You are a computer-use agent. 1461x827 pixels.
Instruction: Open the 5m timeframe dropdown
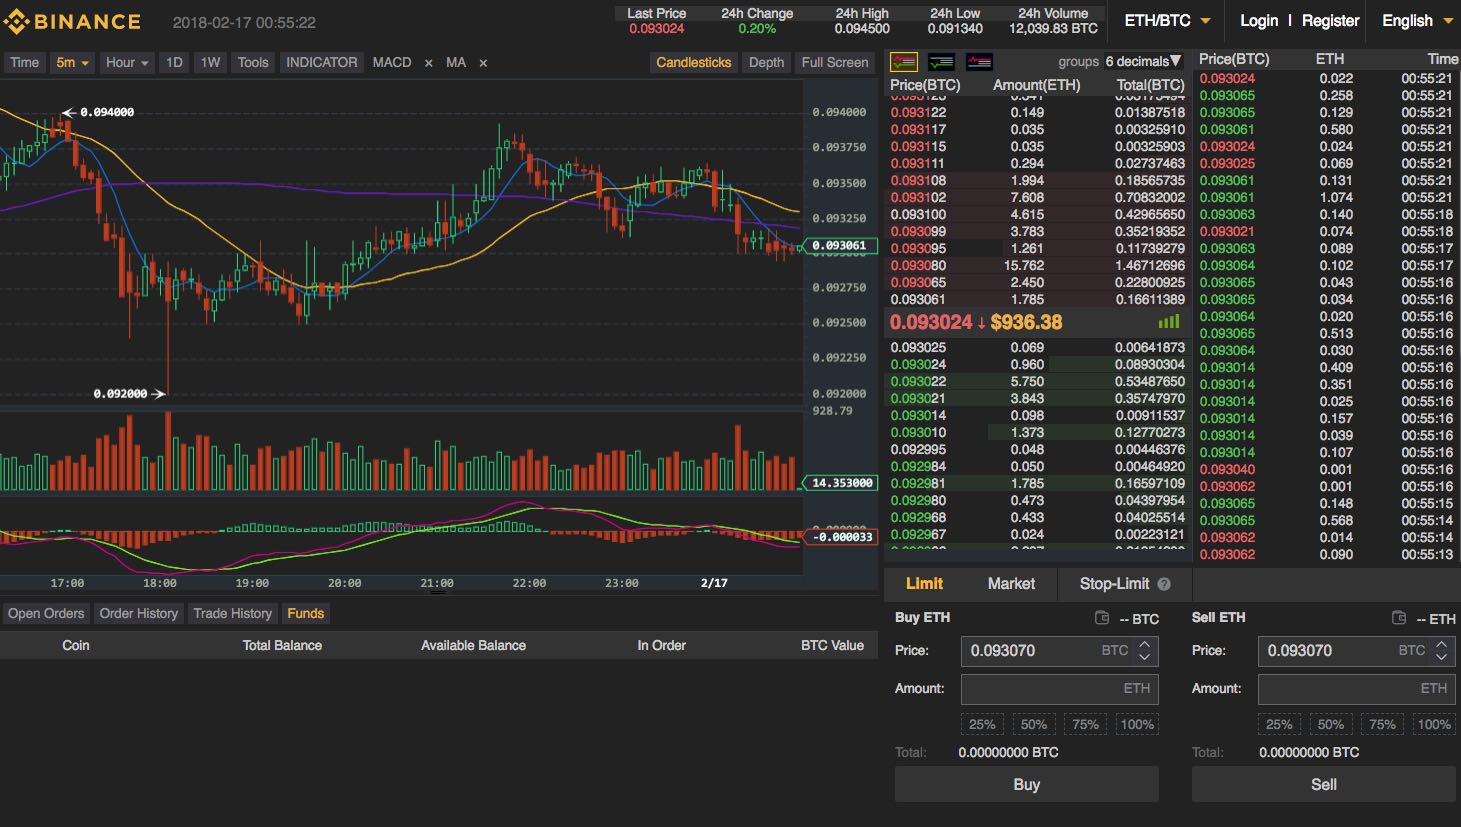click(x=71, y=62)
